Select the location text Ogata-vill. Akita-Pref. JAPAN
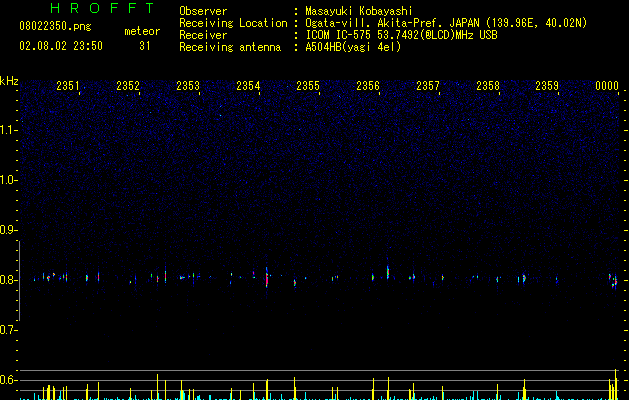The height and width of the screenshot is (400, 629). pos(392,23)
